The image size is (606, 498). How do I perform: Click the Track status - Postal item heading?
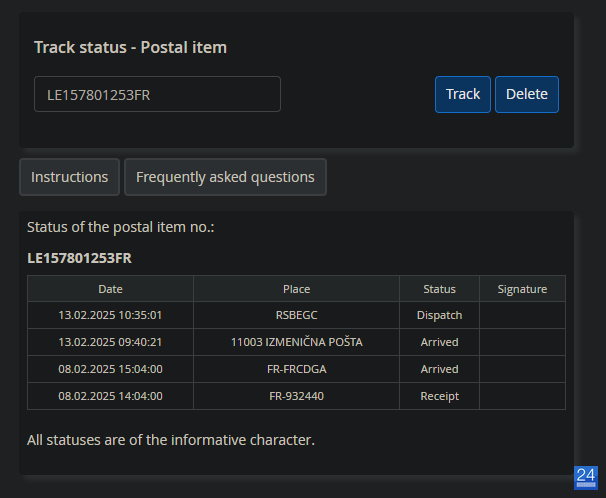click(131, 48)
